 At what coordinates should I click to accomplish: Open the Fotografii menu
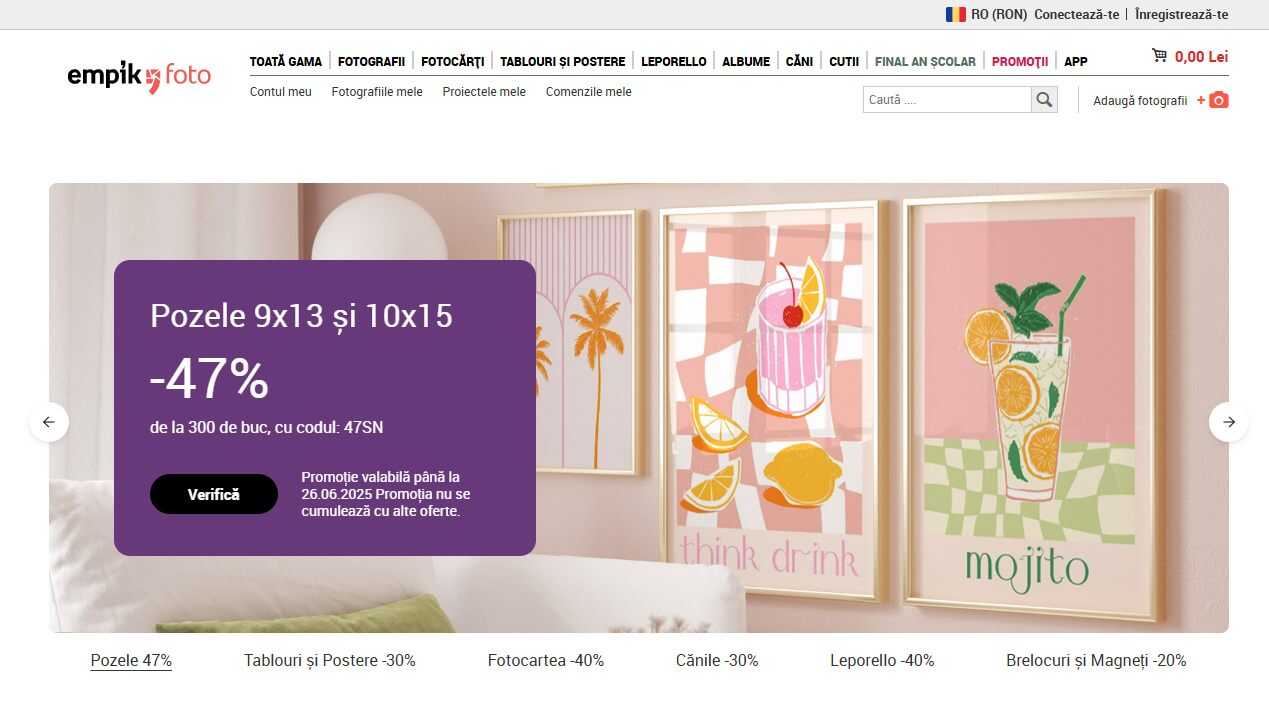pyautogui.click(x=371, y=61)
